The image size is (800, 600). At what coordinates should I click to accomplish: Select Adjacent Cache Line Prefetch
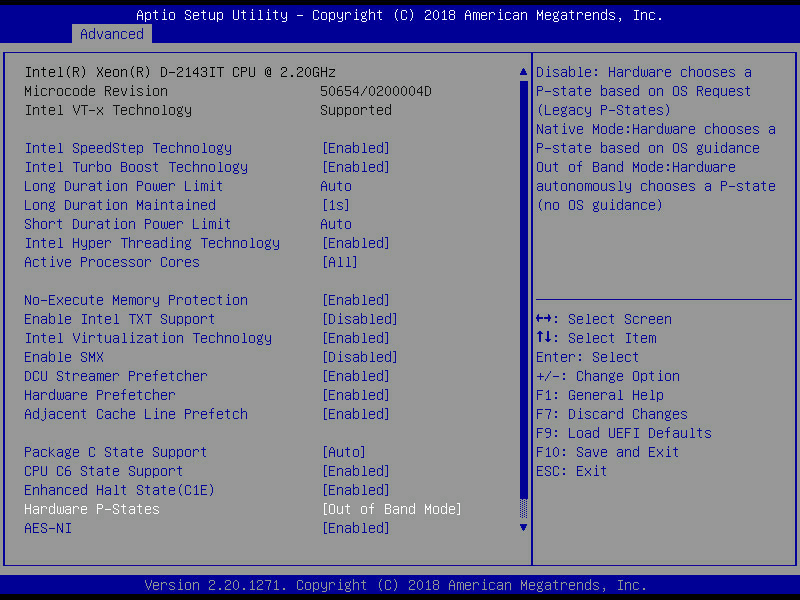[136, 414]
